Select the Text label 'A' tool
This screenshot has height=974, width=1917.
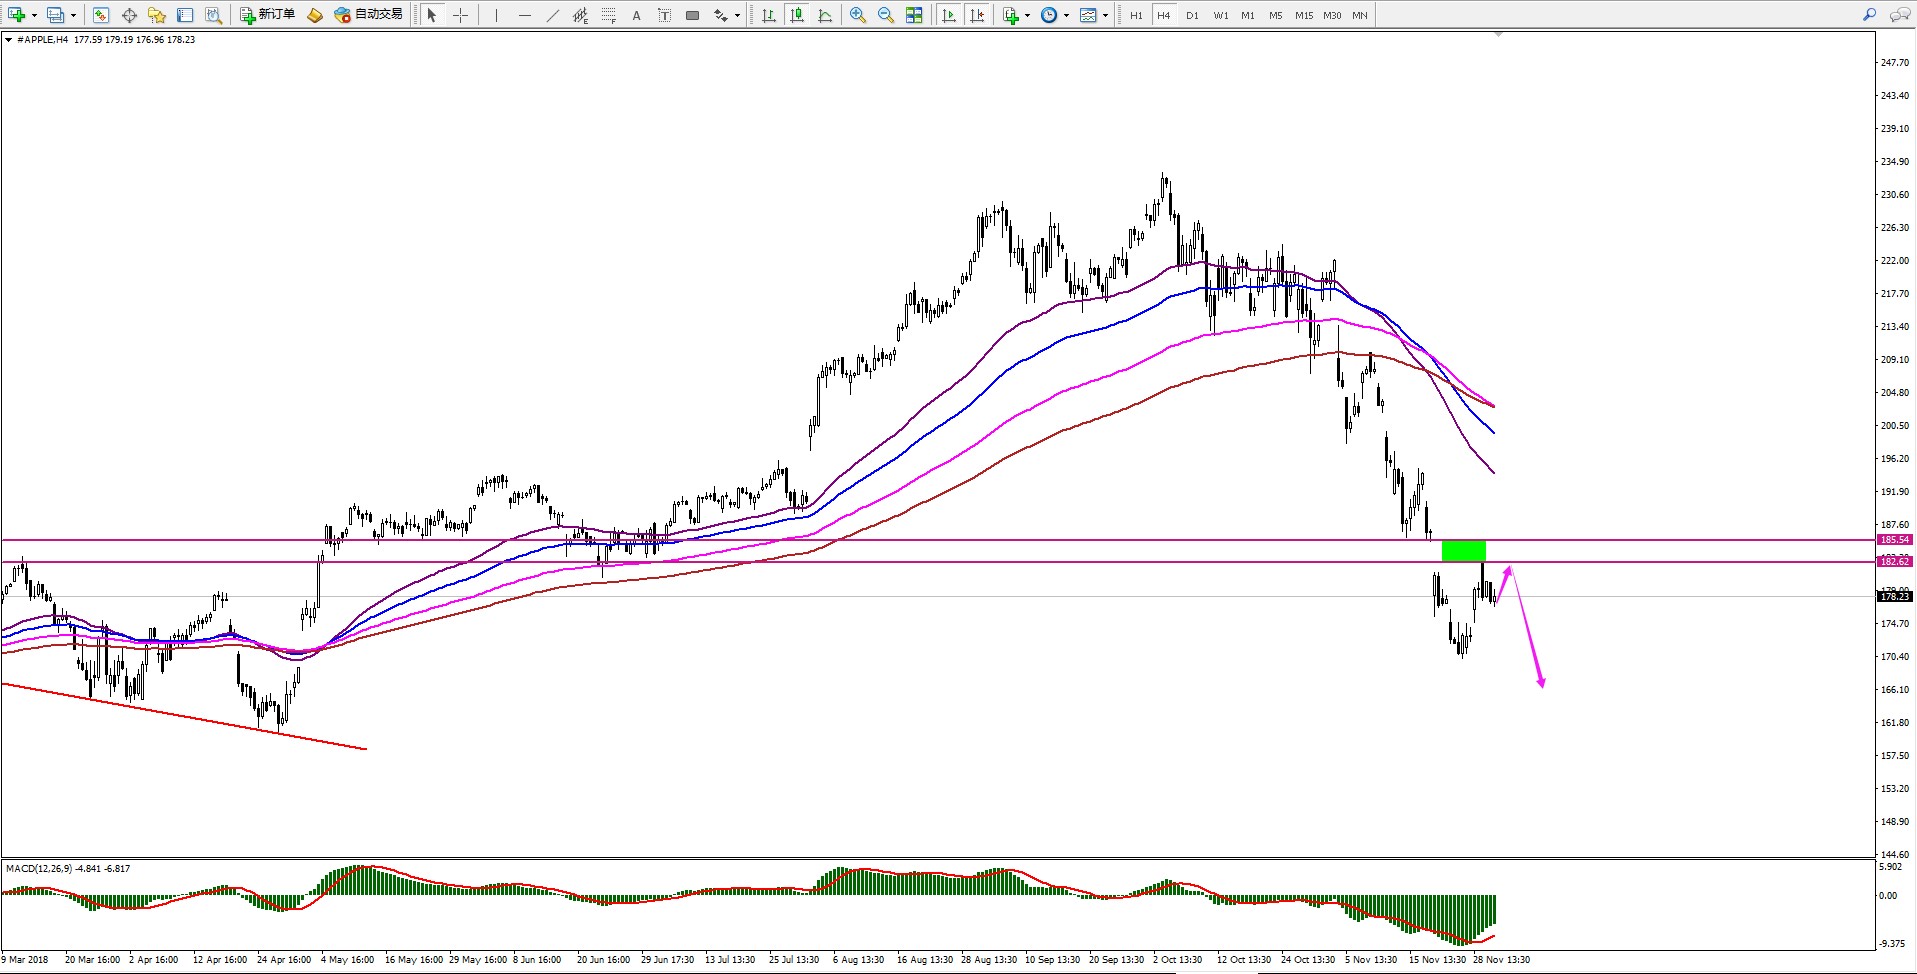(636, 15)
